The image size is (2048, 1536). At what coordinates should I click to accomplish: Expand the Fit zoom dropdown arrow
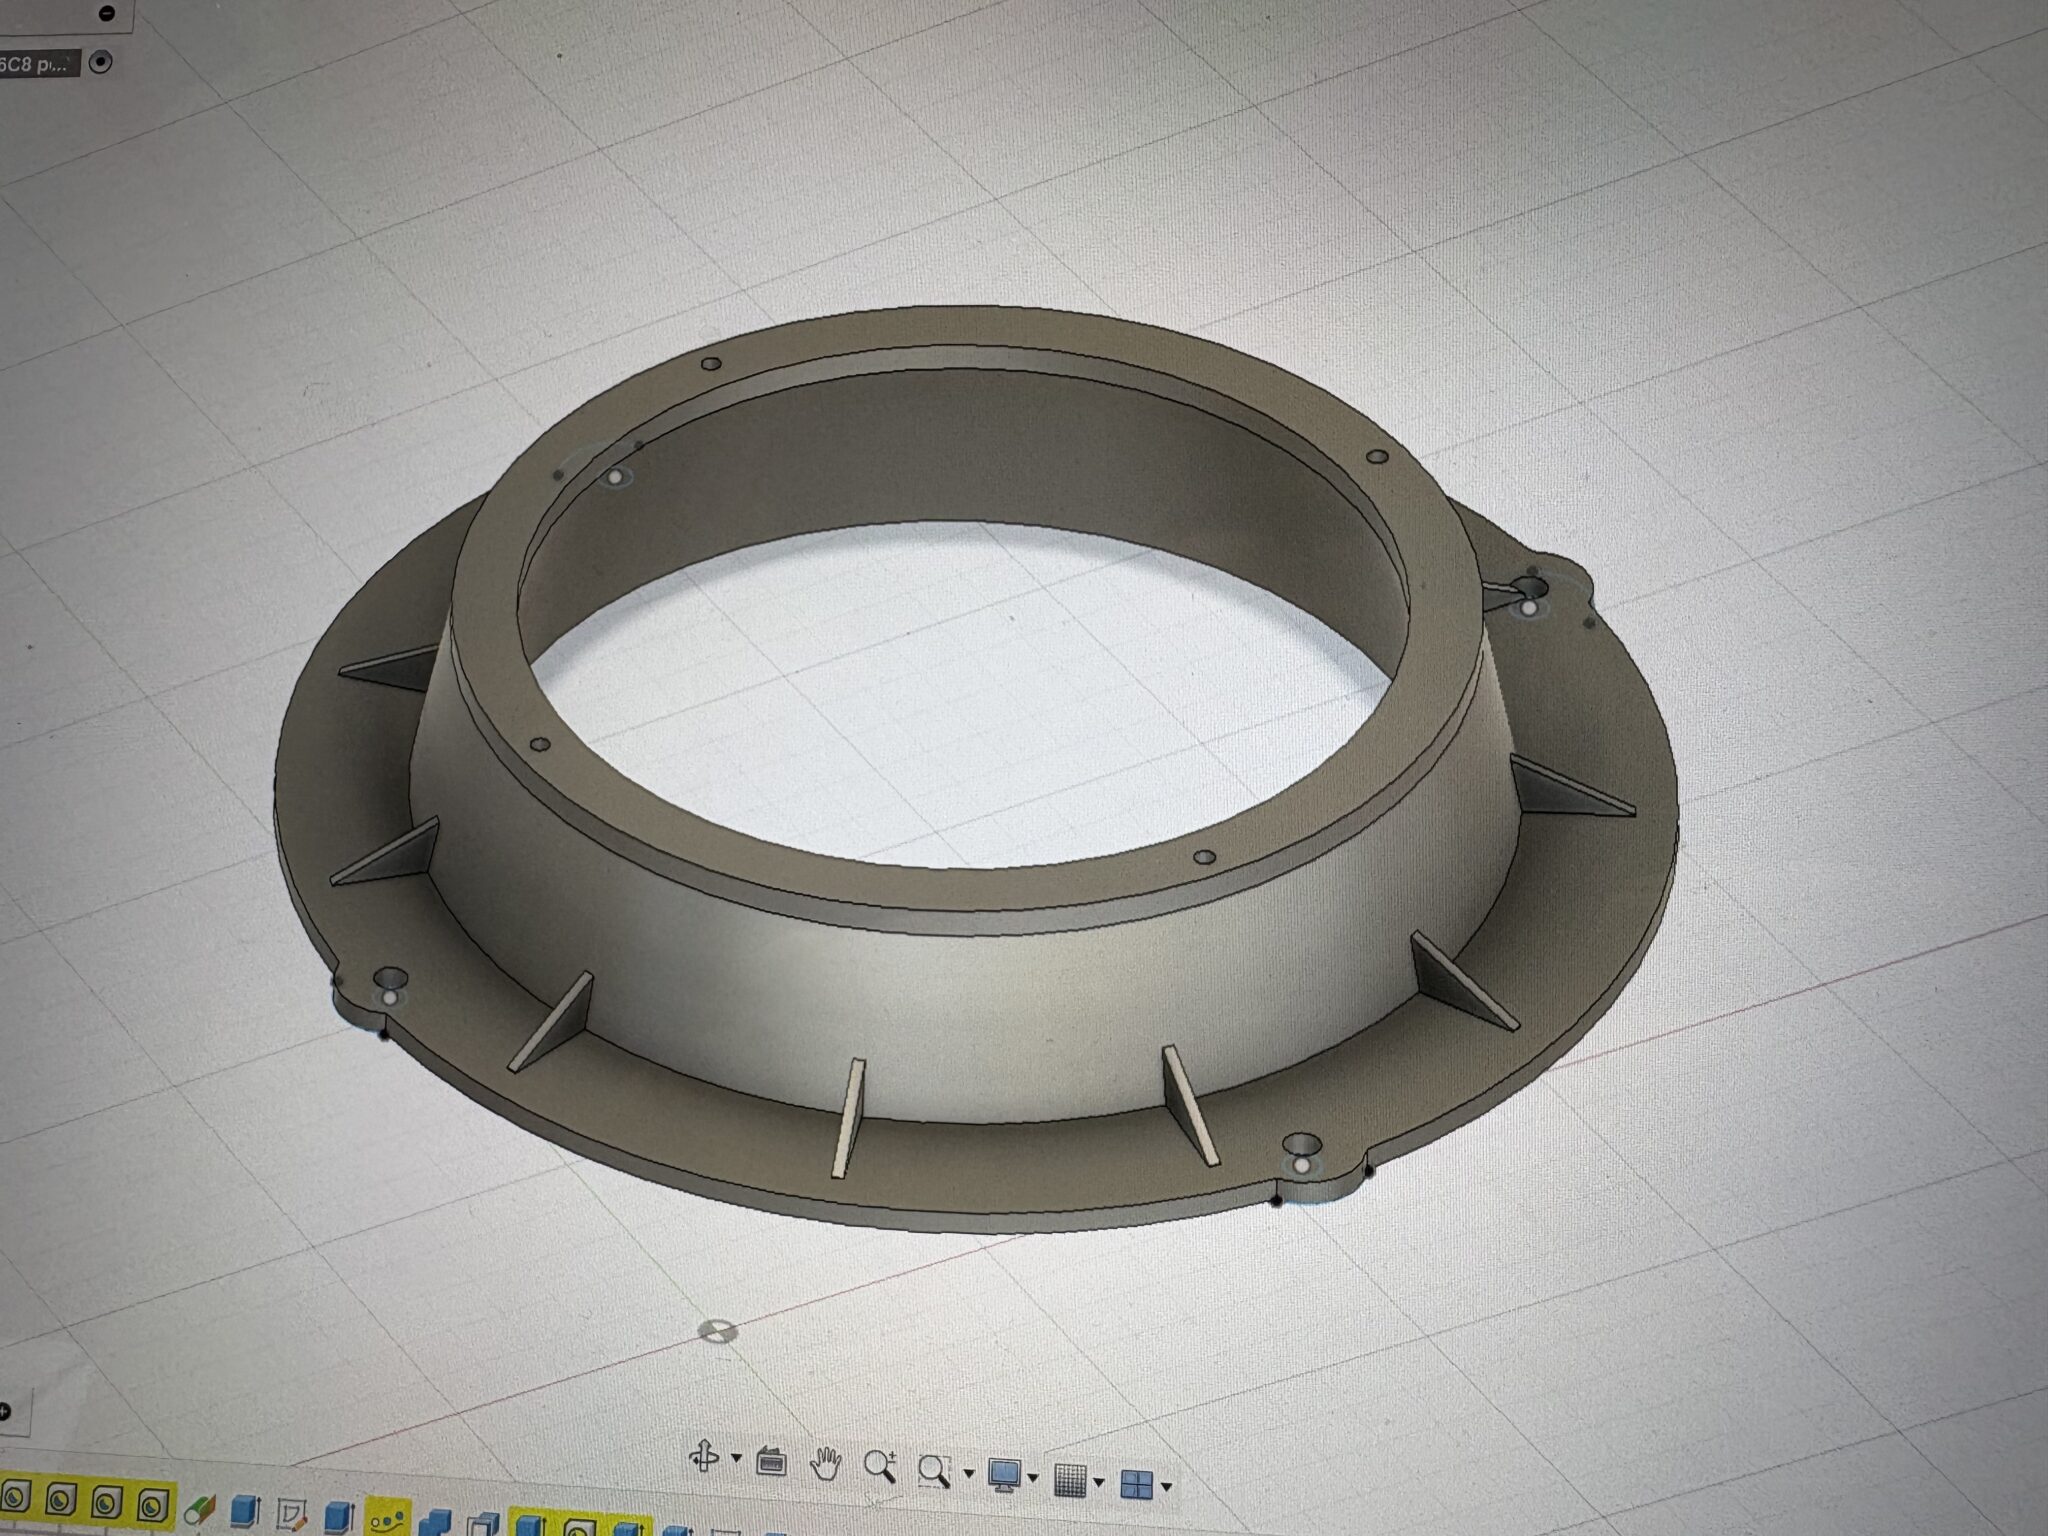(x=967, y=1474)
